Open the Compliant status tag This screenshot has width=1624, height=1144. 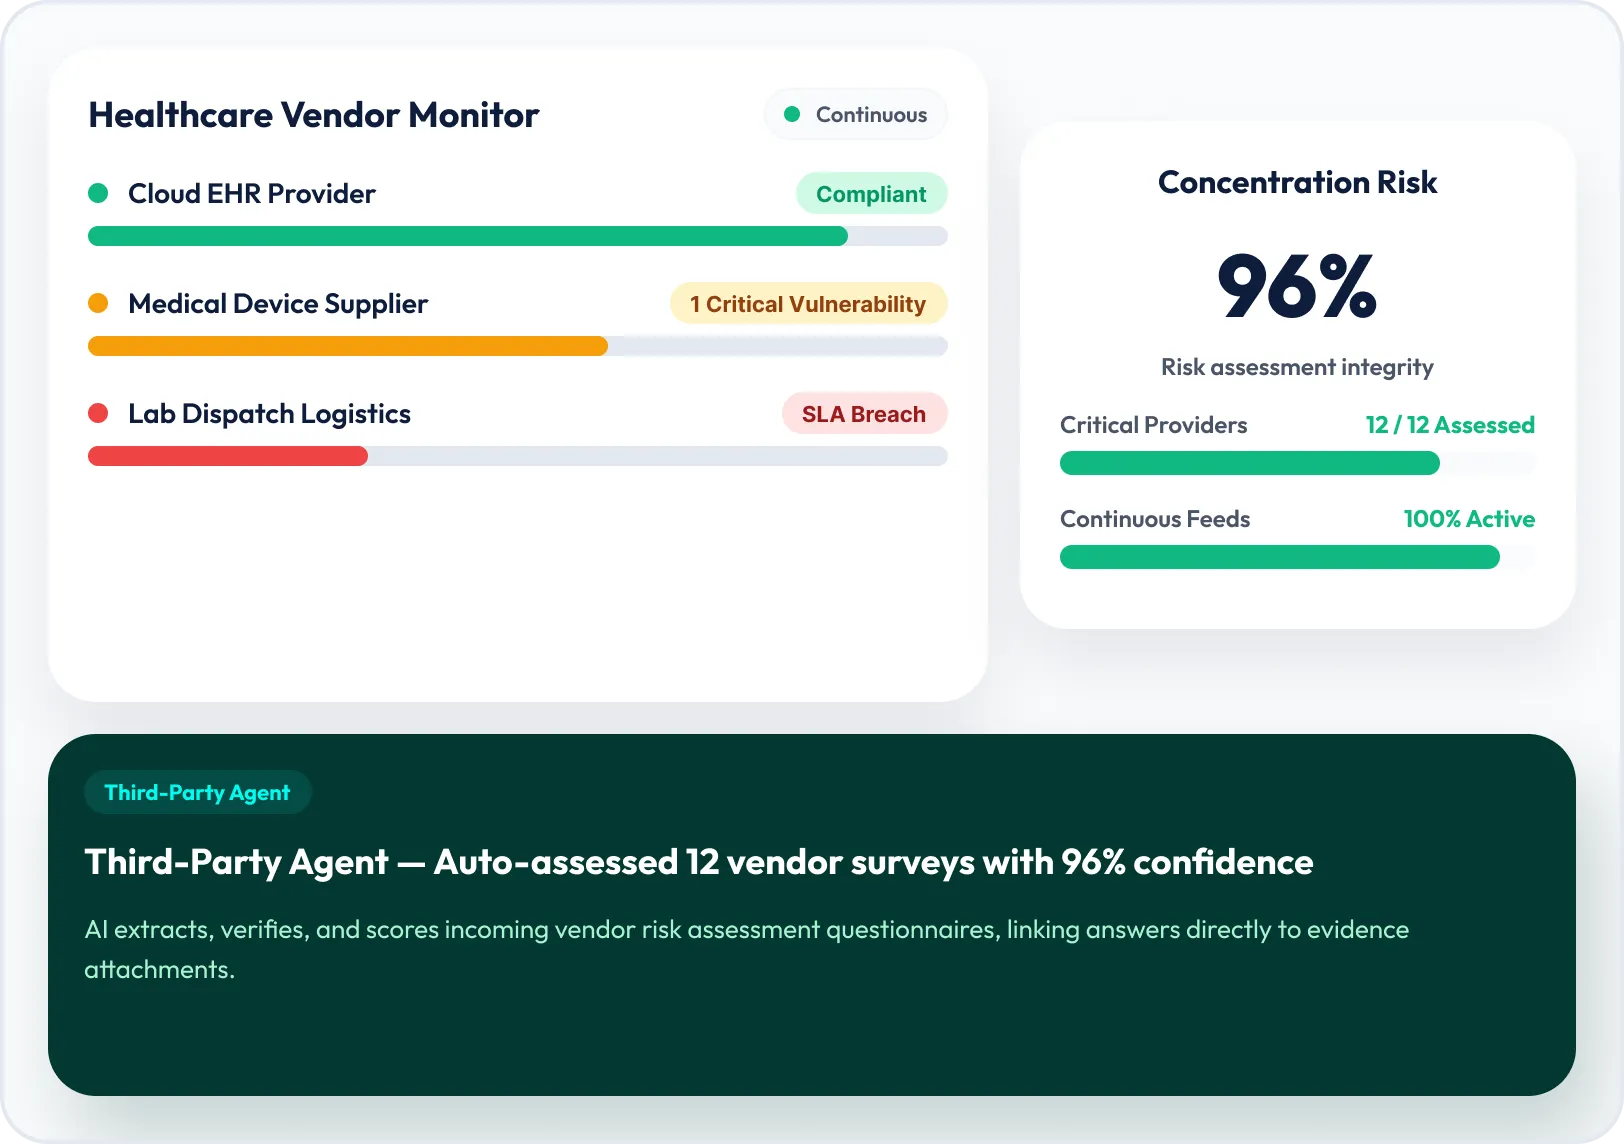(871, 193)
